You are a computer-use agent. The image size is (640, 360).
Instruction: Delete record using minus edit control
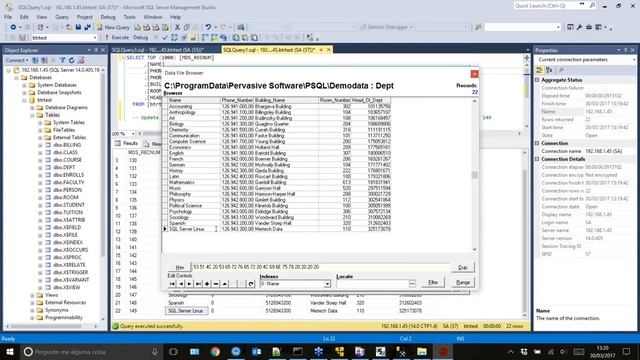[x=216, y=284]
